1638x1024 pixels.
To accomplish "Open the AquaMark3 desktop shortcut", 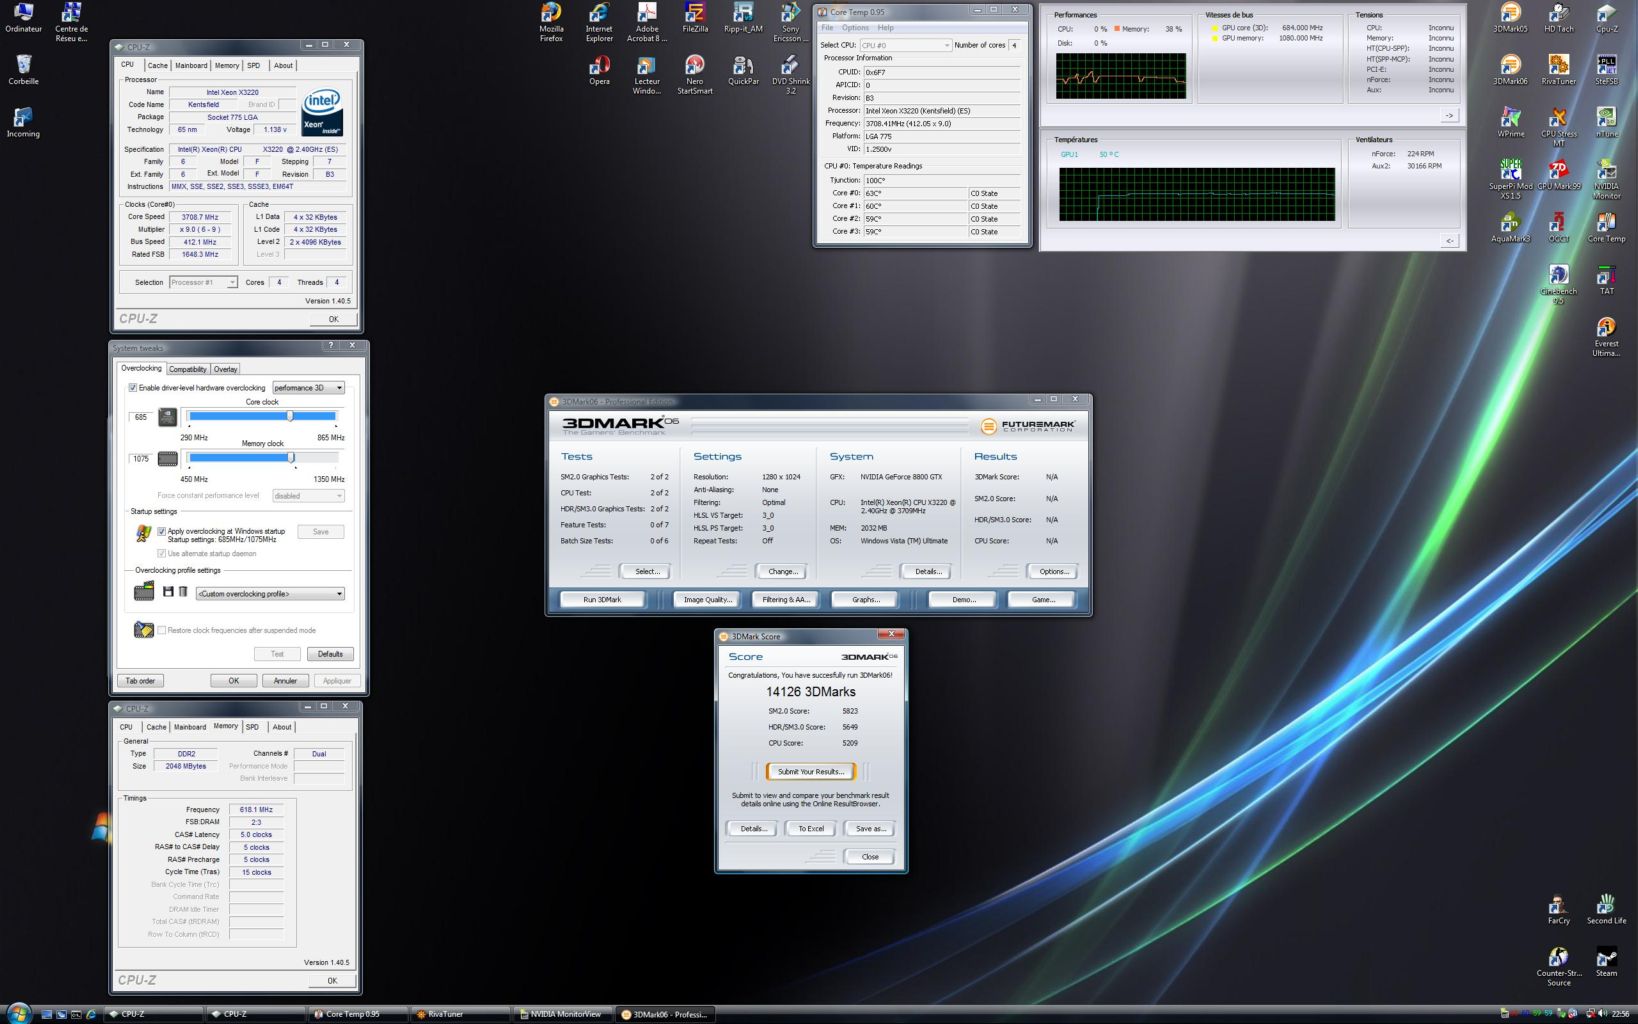I will [1510, 227].
